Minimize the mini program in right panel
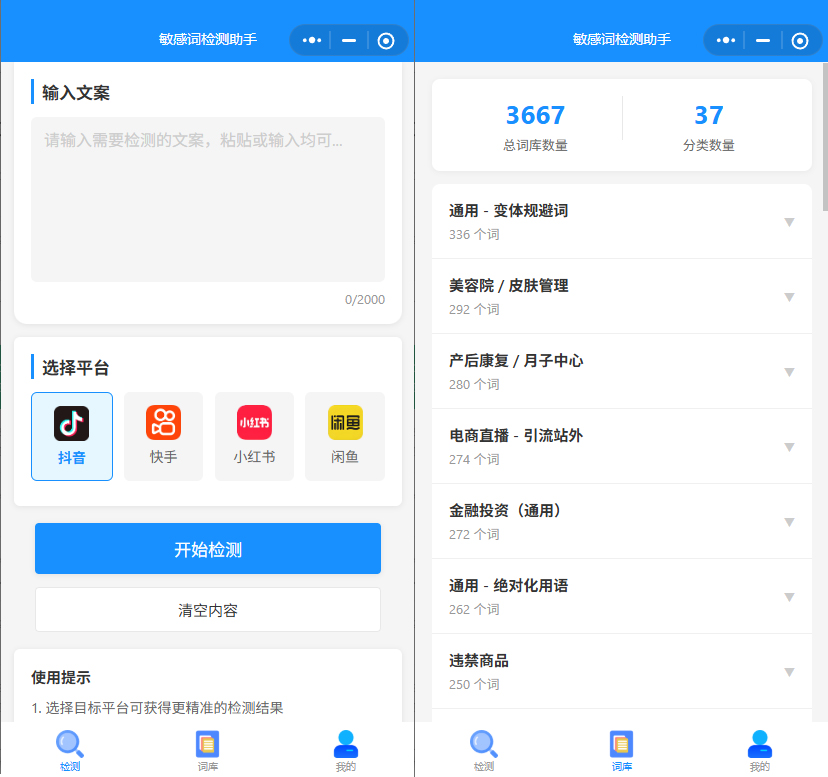Viewport: 828px width, 777px height. [x=763, y=40]
